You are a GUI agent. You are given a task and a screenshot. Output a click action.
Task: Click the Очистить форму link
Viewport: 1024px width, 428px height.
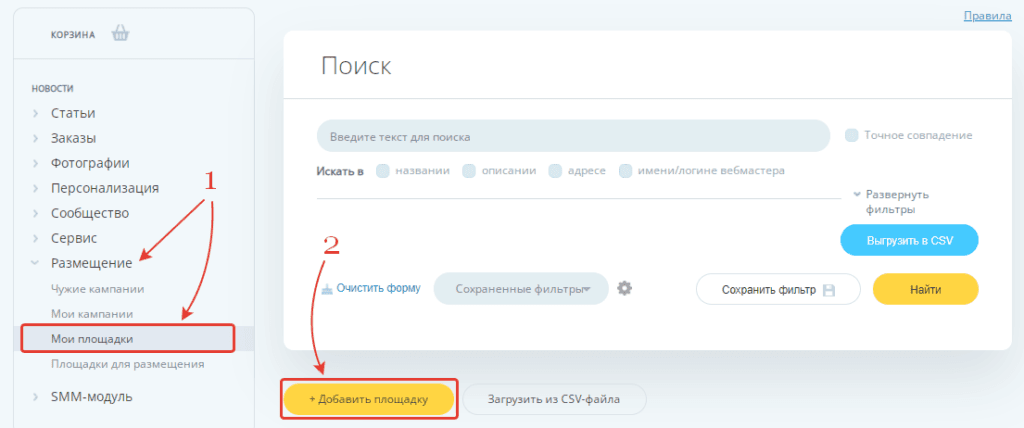click(x=379, y=288)
